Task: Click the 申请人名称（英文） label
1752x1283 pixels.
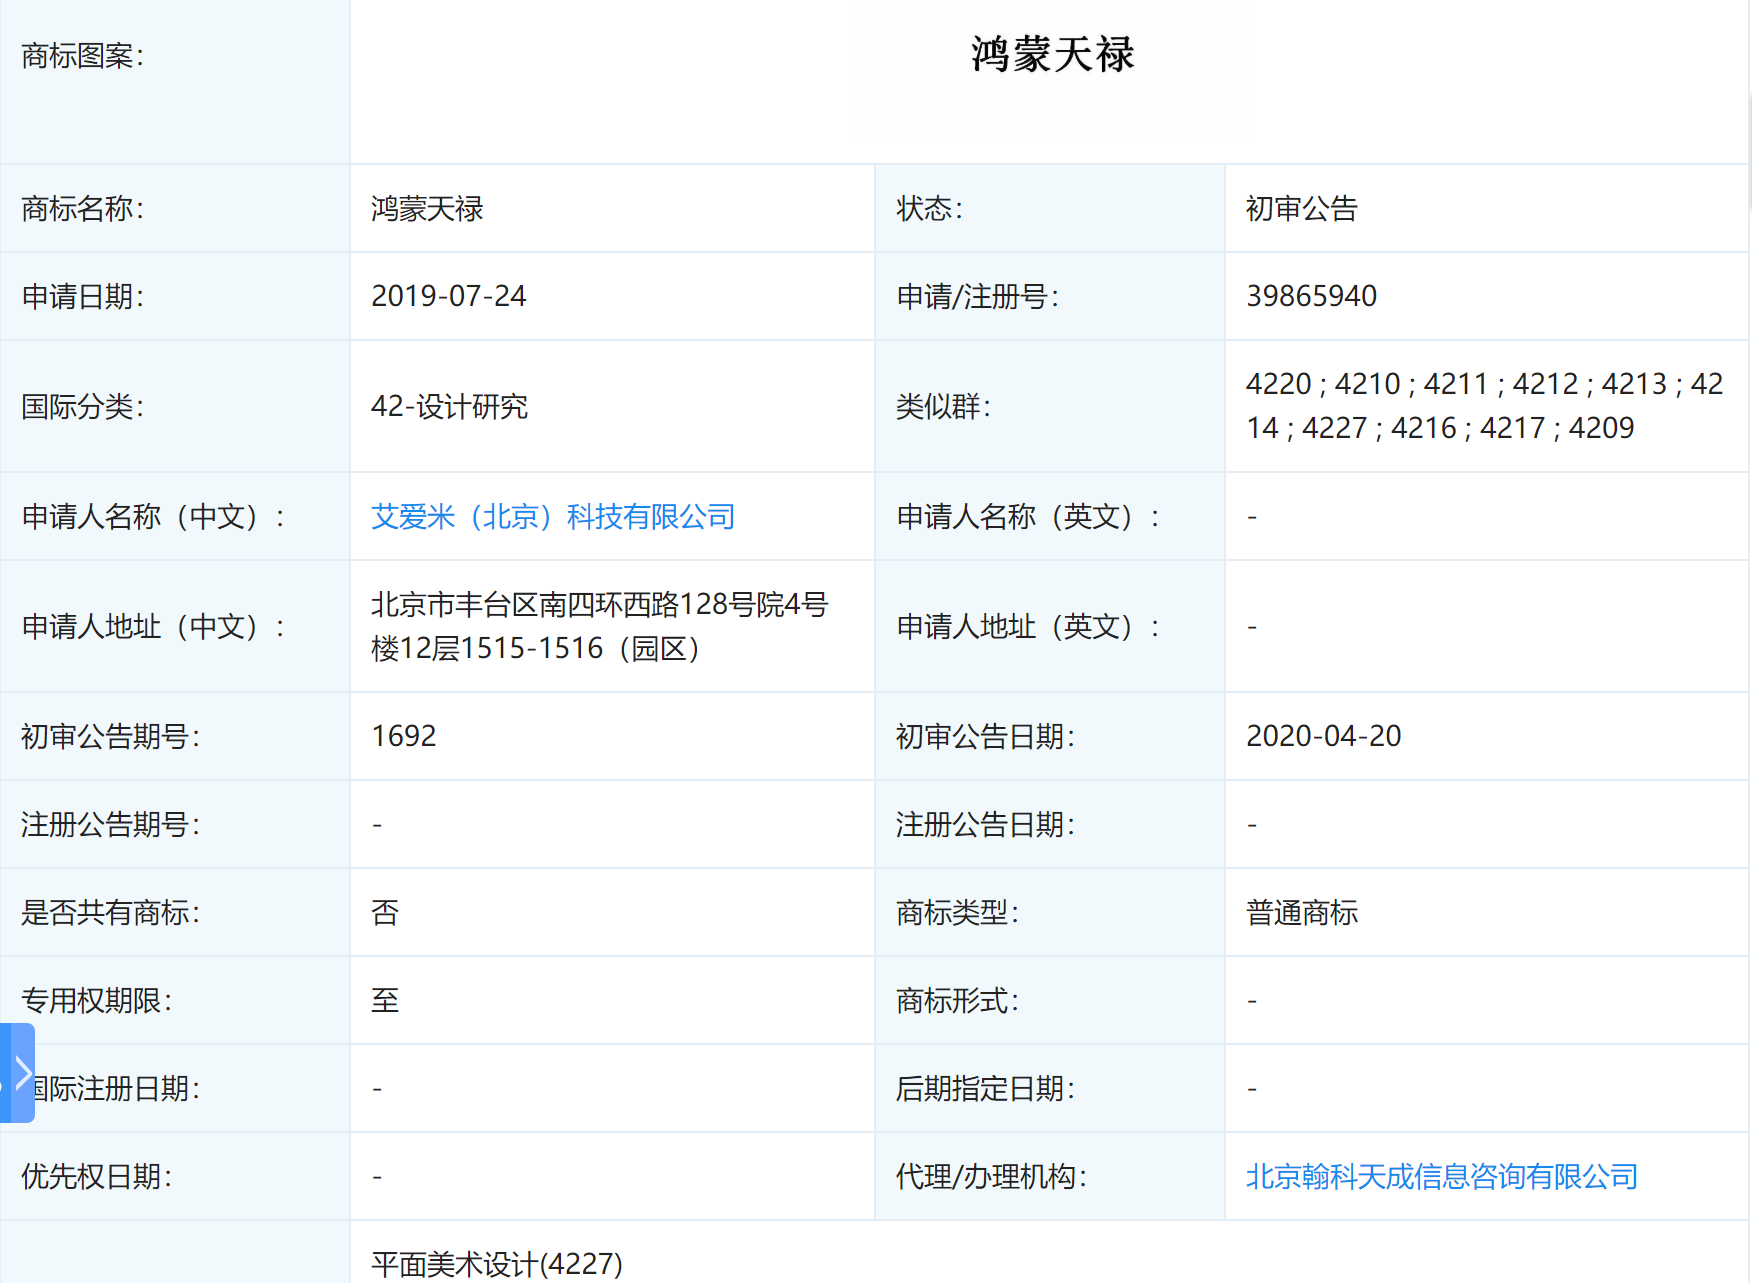Action: (x=1028, y=517)
